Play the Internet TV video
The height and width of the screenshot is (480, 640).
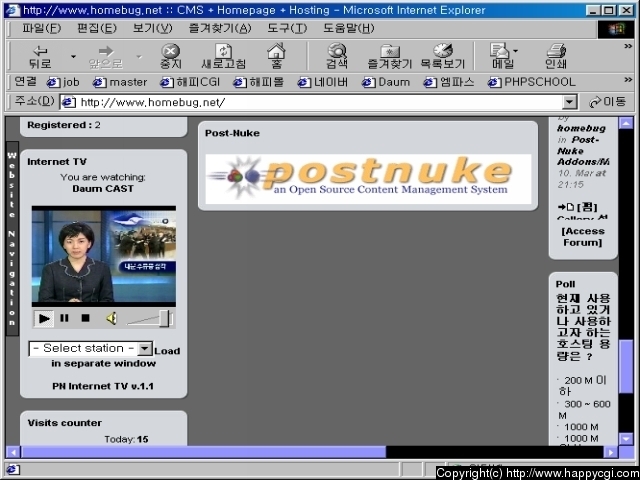pyautogui.click(x=44, y=318)
